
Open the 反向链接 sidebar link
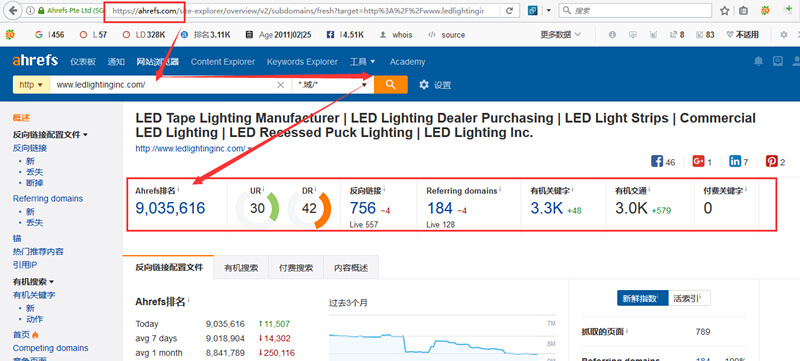click(x=30, y=148)
